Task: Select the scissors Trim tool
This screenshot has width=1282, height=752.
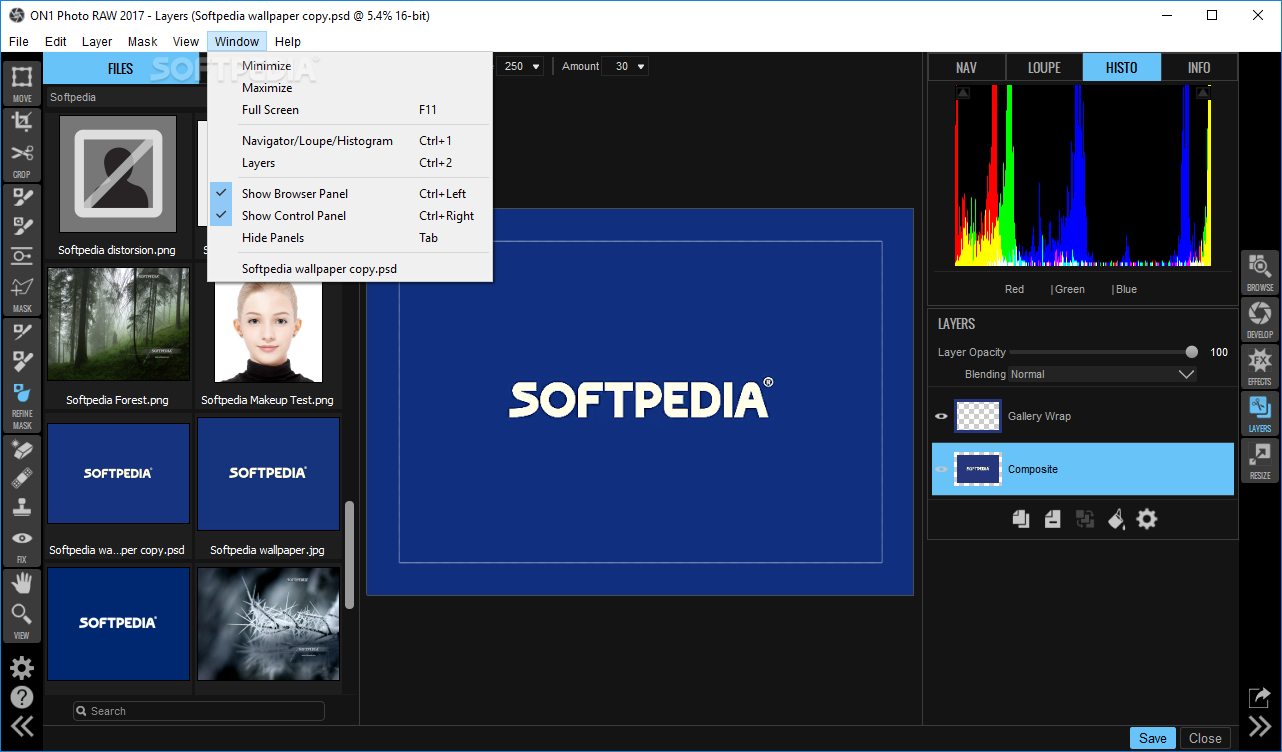Action: point(22,153)
